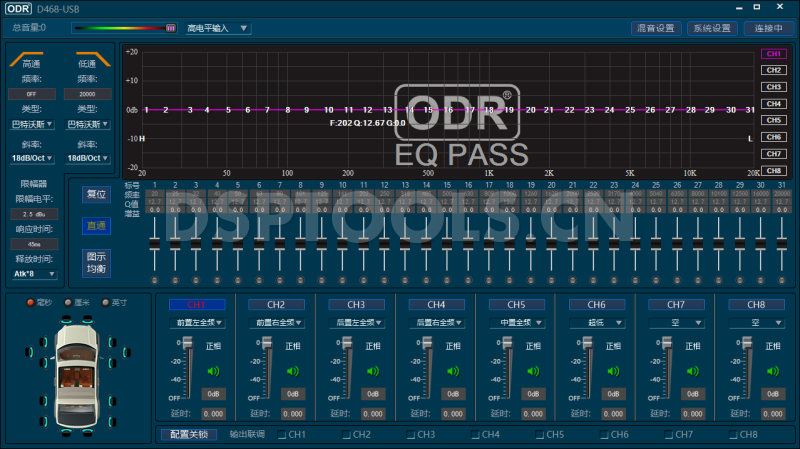The image size is (800, 449).
Task: Select EQ point 10 on the curve
Action: (x=329, y=110)
